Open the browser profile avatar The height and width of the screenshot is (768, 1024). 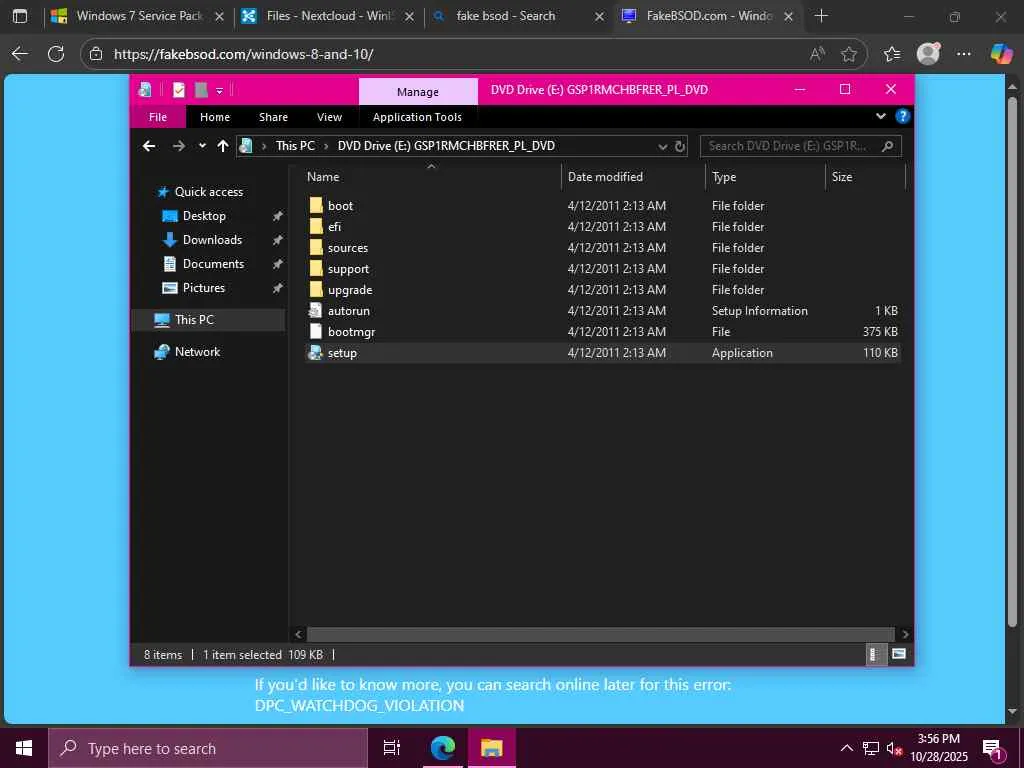[928, 54]
